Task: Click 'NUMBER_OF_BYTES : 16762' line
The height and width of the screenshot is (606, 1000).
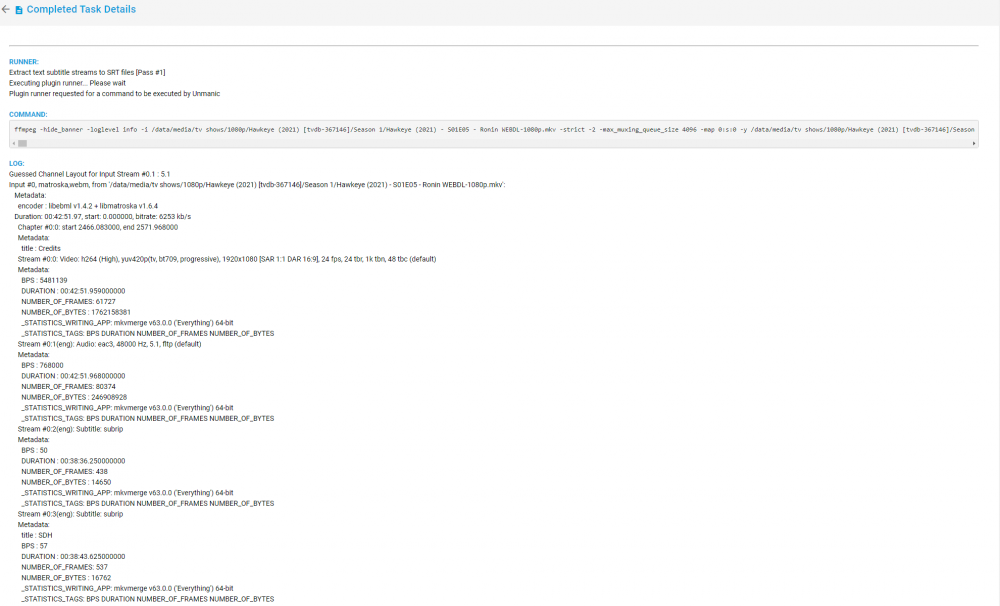Action: click(66, 578)
